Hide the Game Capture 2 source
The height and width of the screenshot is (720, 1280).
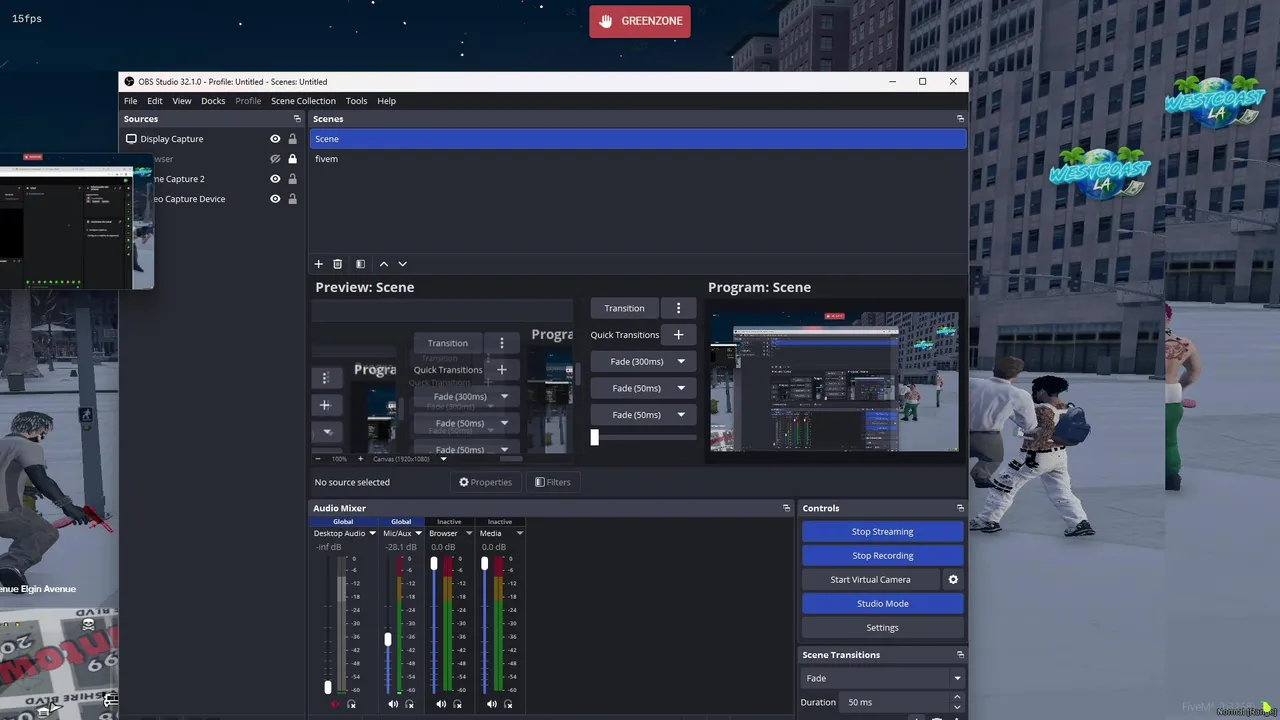(275, 179)
